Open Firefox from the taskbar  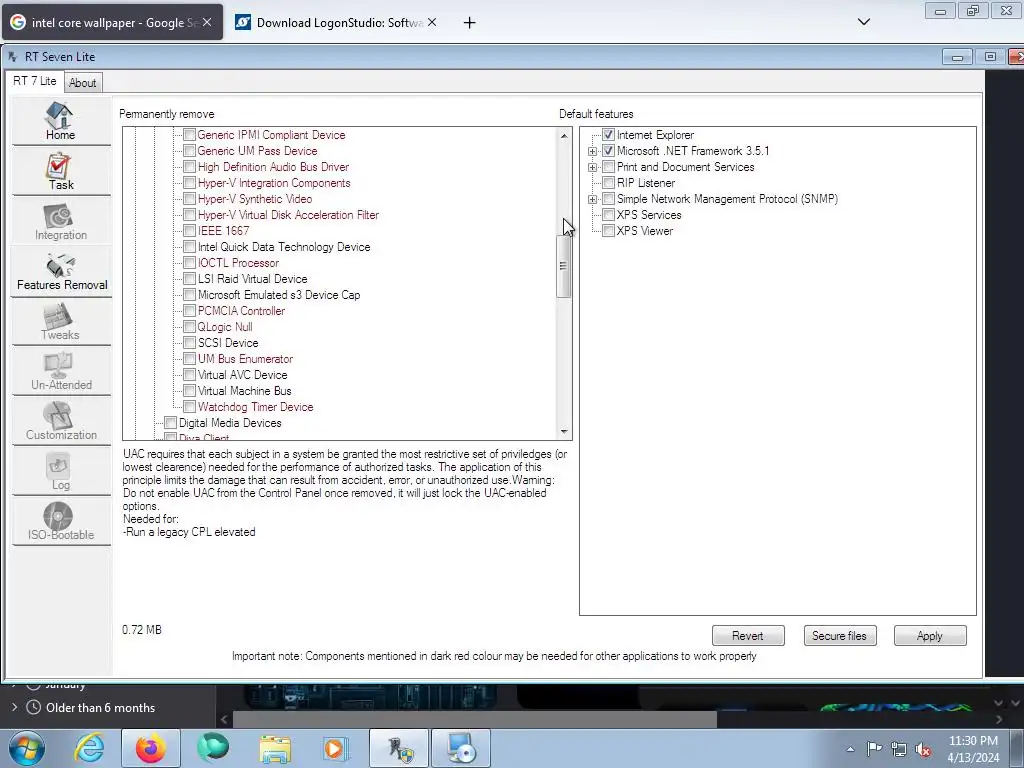(x=150, y=748)
